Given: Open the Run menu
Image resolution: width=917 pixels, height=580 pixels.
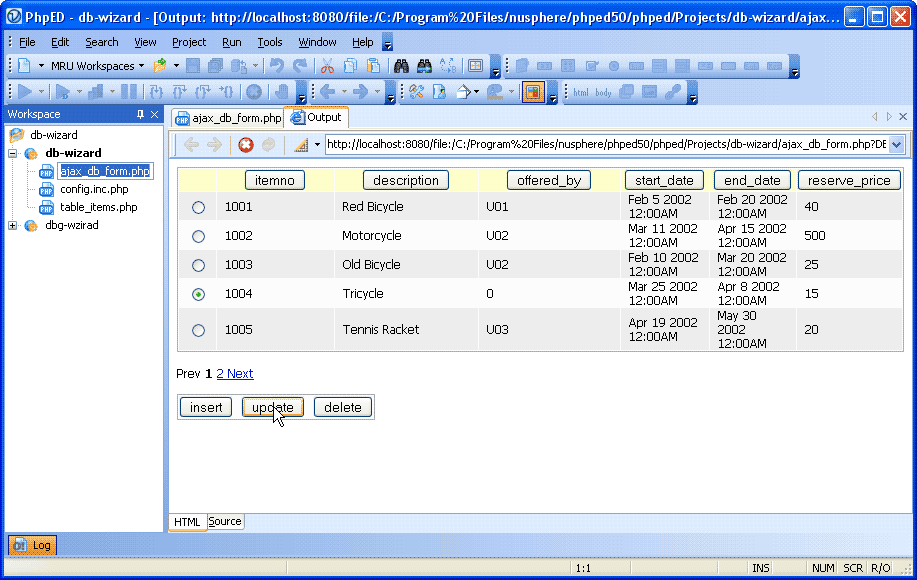Looking at the screenshot, I should tap(231, 42).
